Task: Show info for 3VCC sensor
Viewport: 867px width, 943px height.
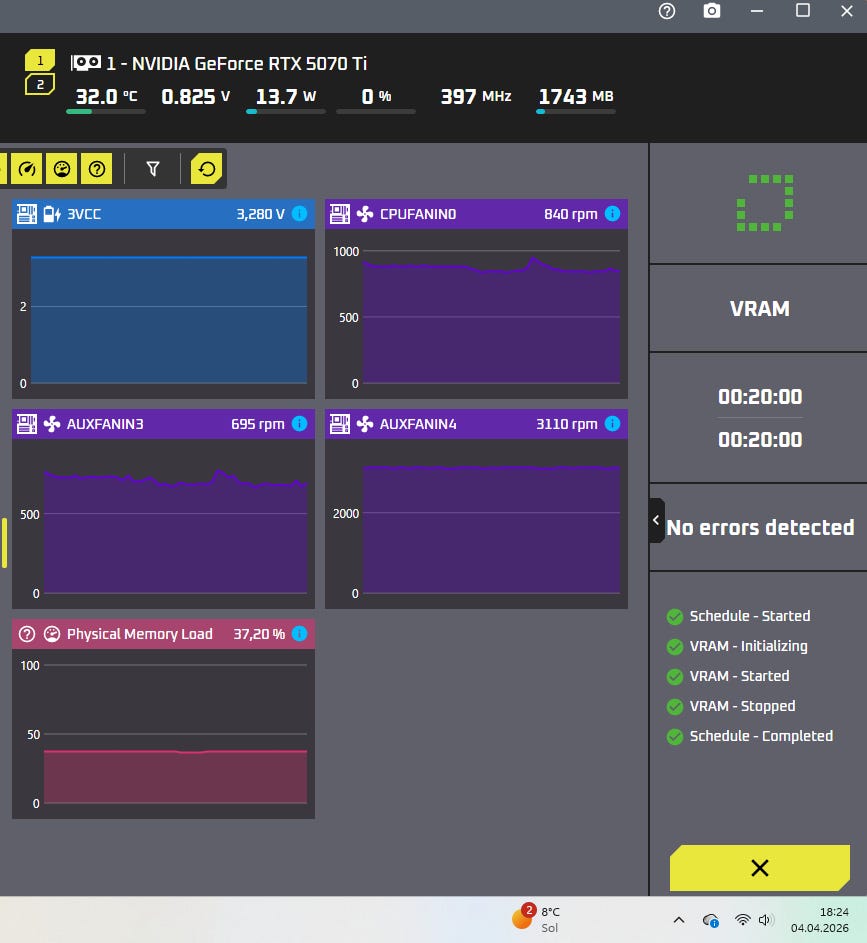Action: [299, 213]
